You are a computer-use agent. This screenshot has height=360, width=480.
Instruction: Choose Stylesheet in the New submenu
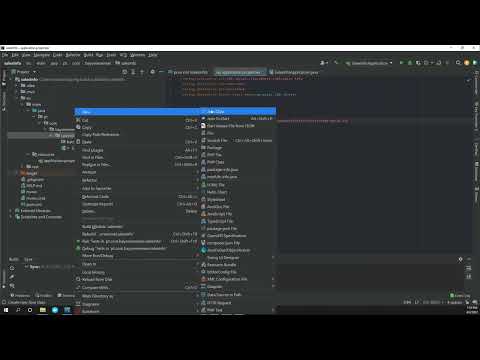tap(238, 199)
